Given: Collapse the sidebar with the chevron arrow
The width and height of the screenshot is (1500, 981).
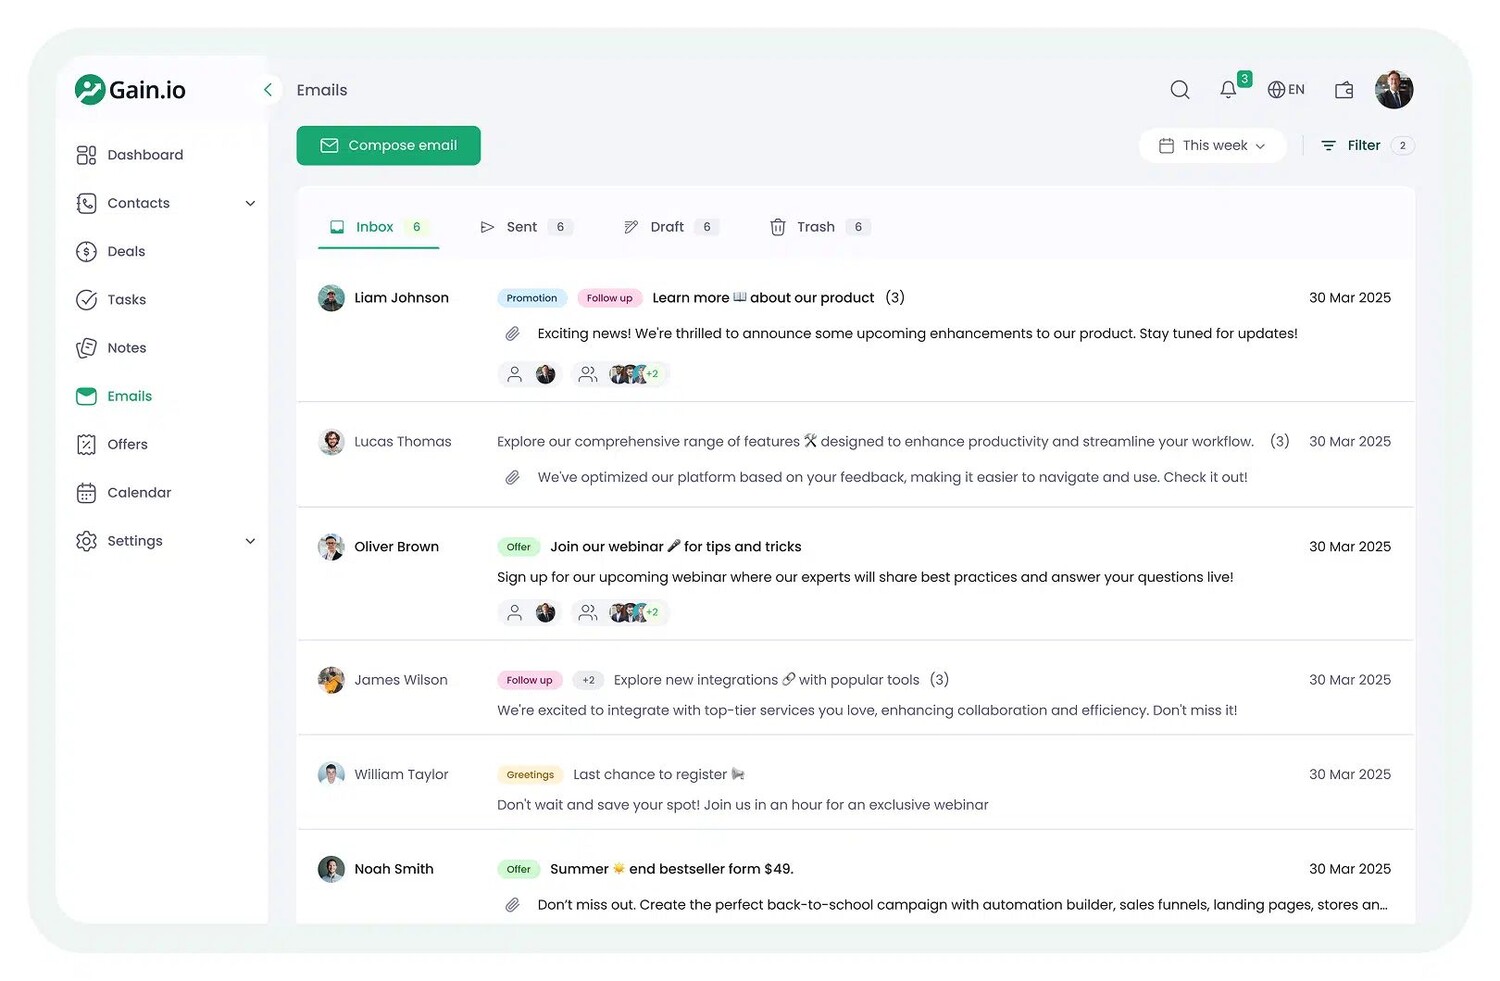Looking at the screenshot, I should [x=267, y=90].
